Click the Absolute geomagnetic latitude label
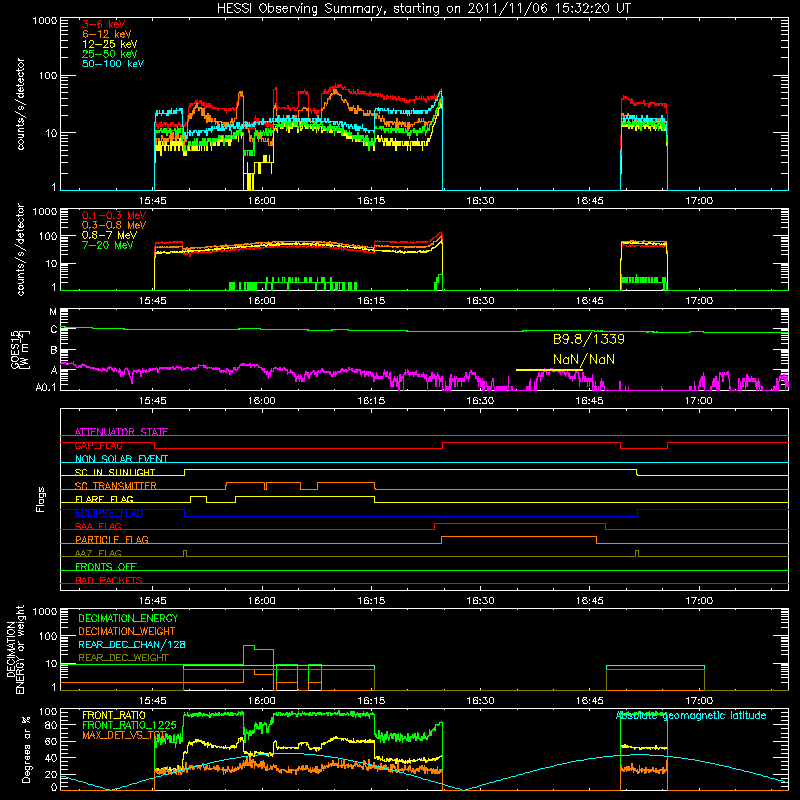The height and width of the screenshot is (800, 800). 691,716
